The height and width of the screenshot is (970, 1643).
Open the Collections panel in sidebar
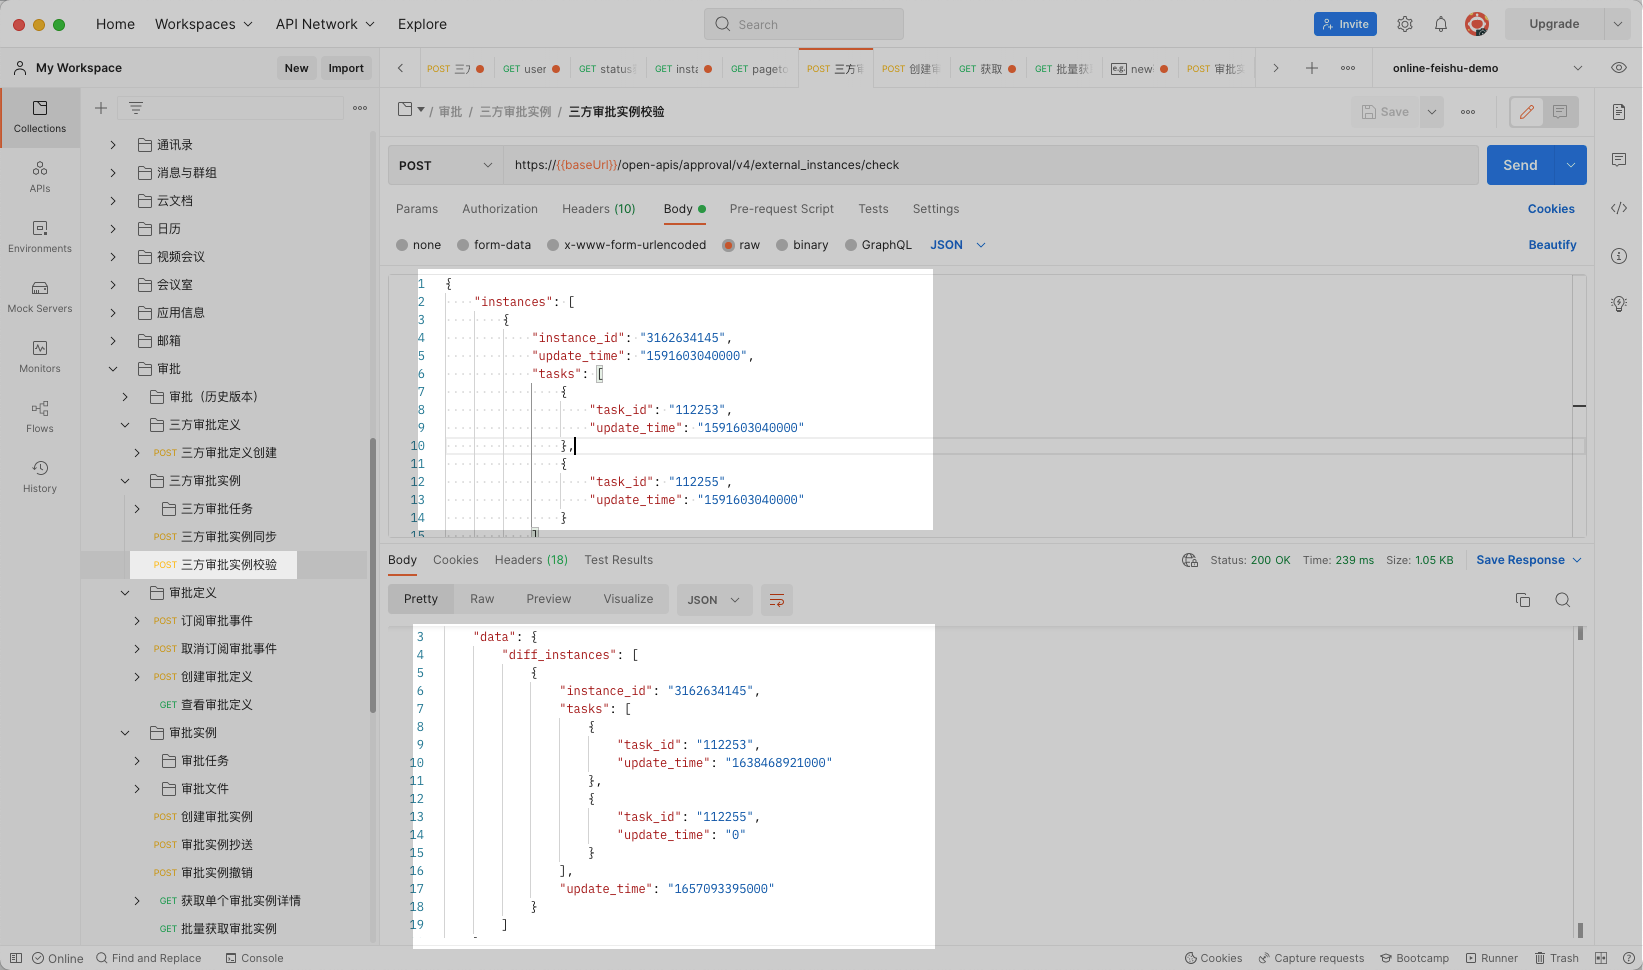coord(40,117)
